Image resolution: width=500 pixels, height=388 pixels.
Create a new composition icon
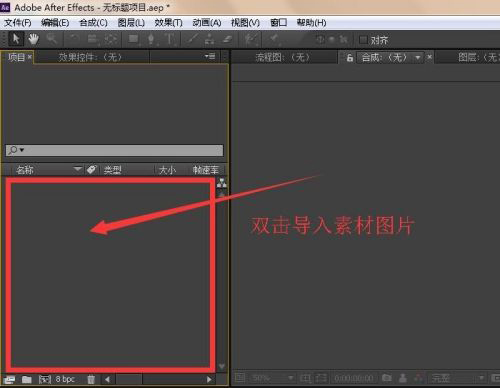(x=45, y=379)
